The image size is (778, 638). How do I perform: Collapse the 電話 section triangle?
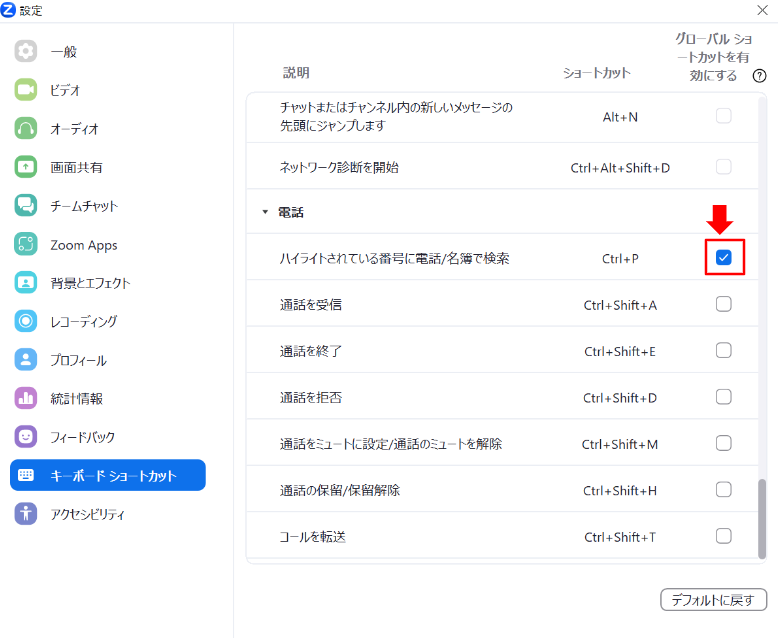[x=265, y=212]
